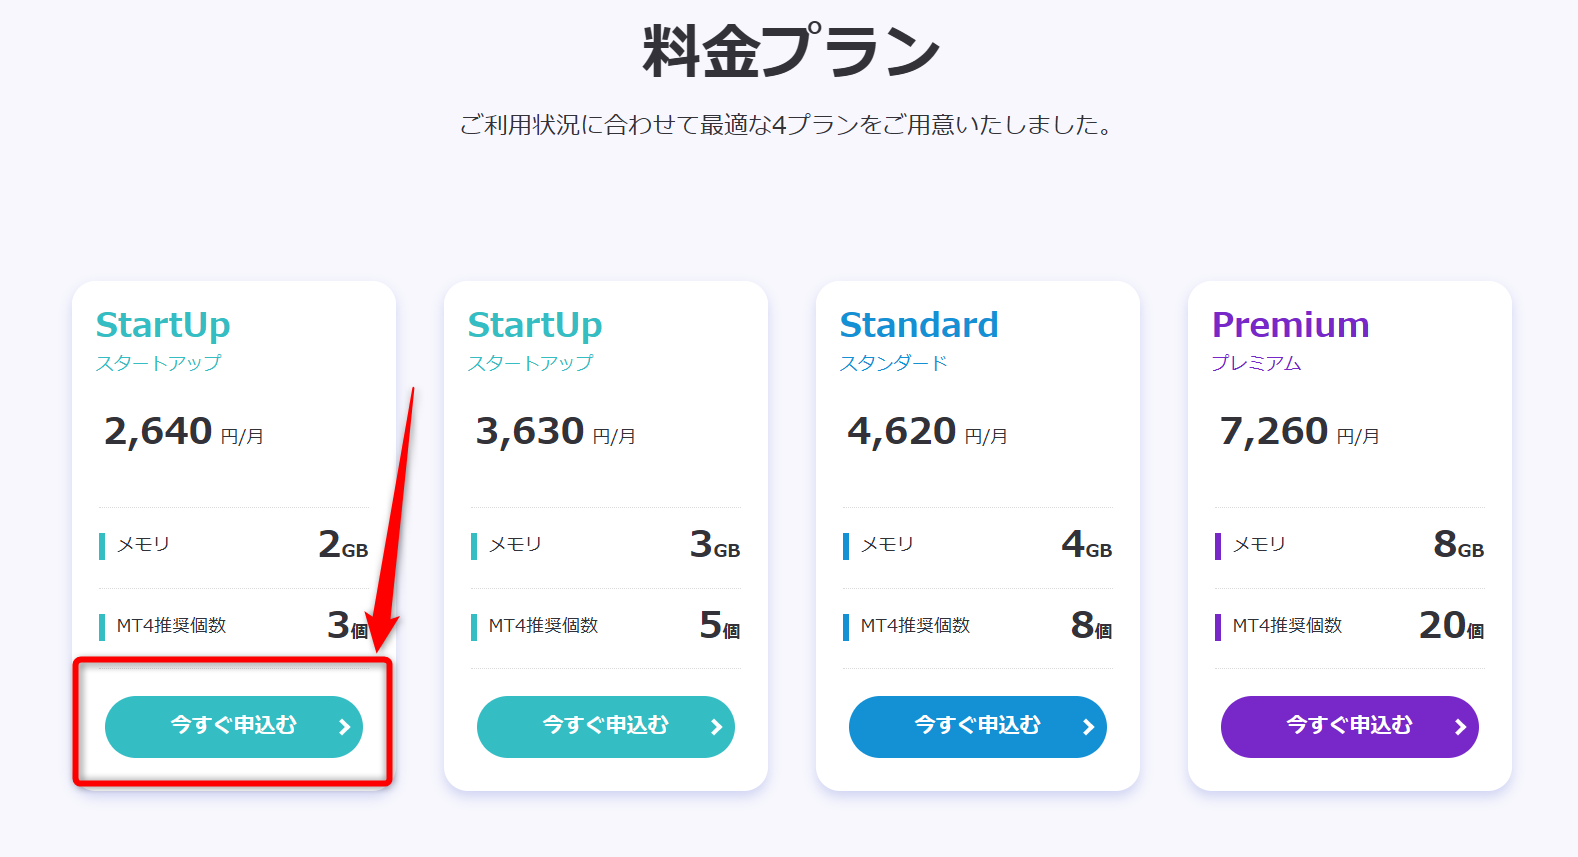Click the Premium plan title
1578x857 pixels.
tap(1290, 325)
